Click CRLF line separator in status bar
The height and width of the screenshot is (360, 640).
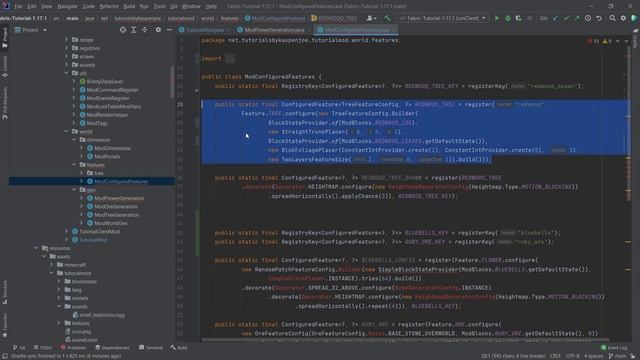click(556, 356)
